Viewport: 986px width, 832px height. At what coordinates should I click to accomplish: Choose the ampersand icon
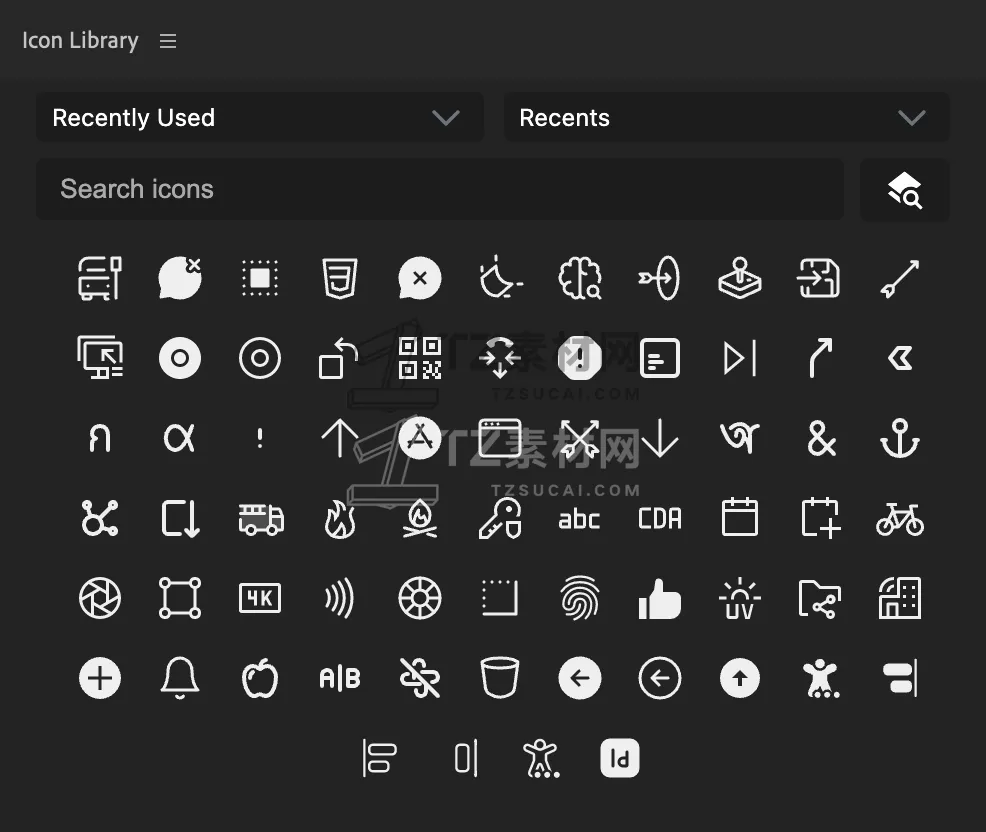[x=820, y=438]
